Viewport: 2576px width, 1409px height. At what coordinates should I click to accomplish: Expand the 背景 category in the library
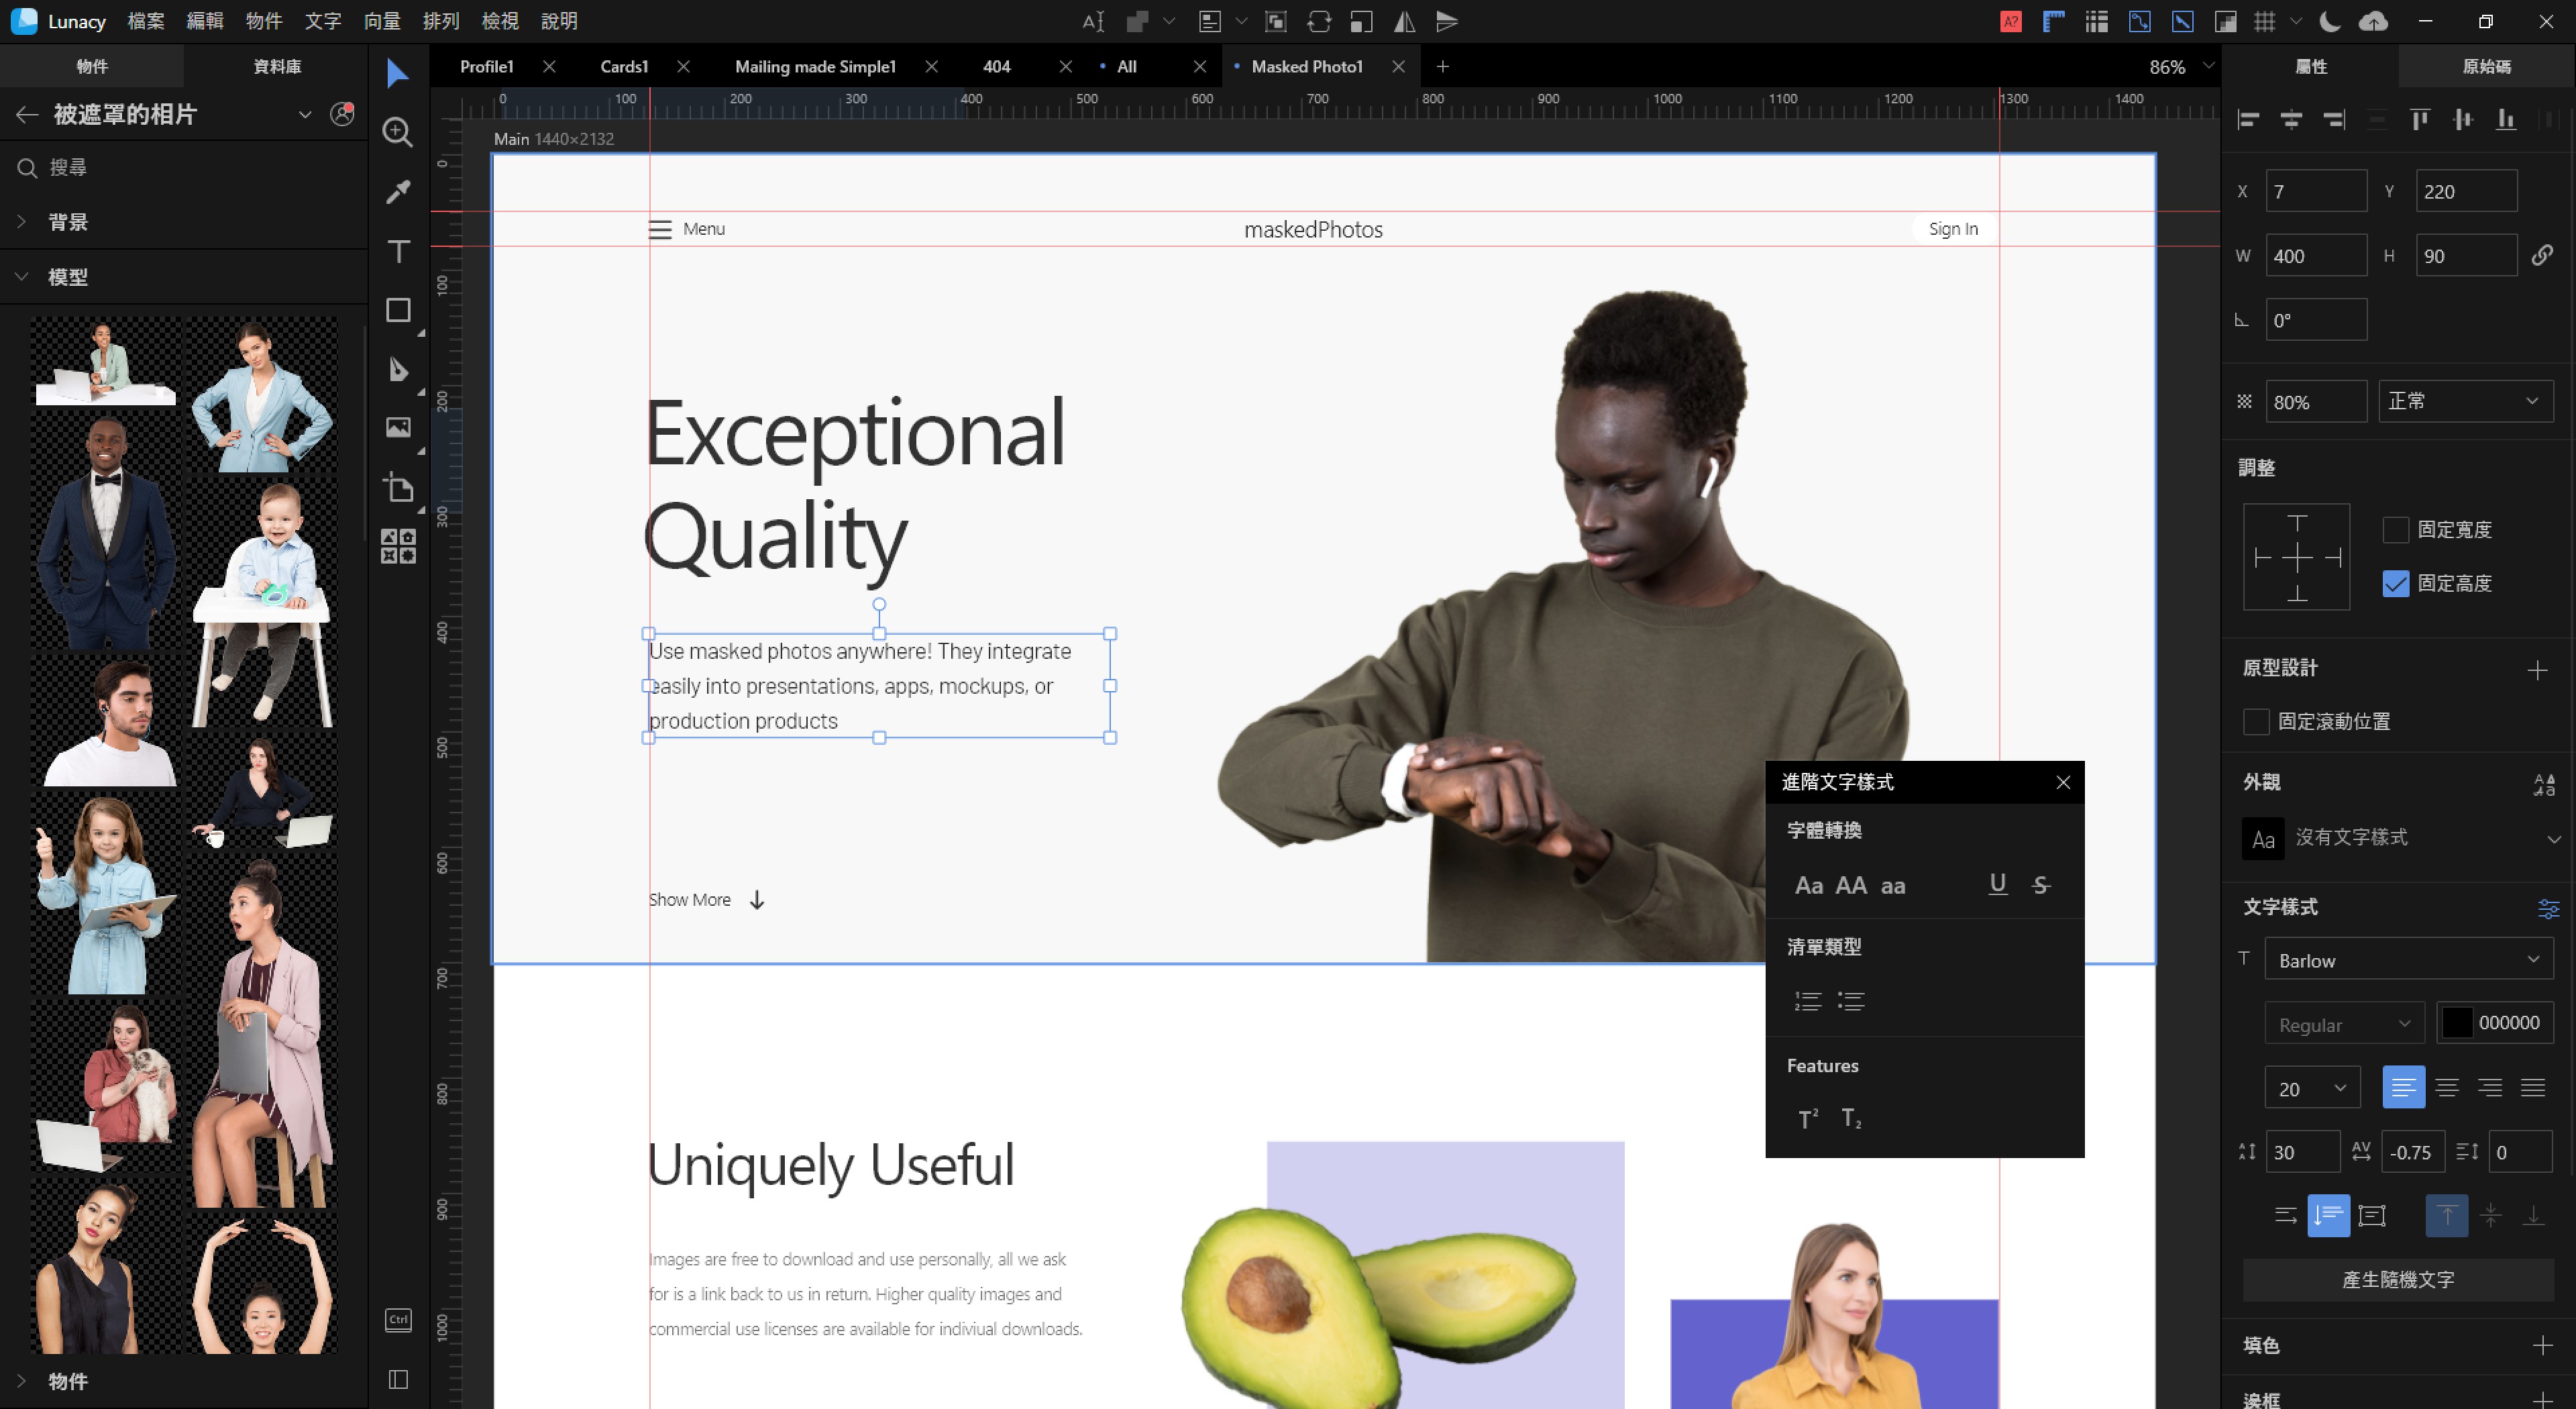point(68,222)
